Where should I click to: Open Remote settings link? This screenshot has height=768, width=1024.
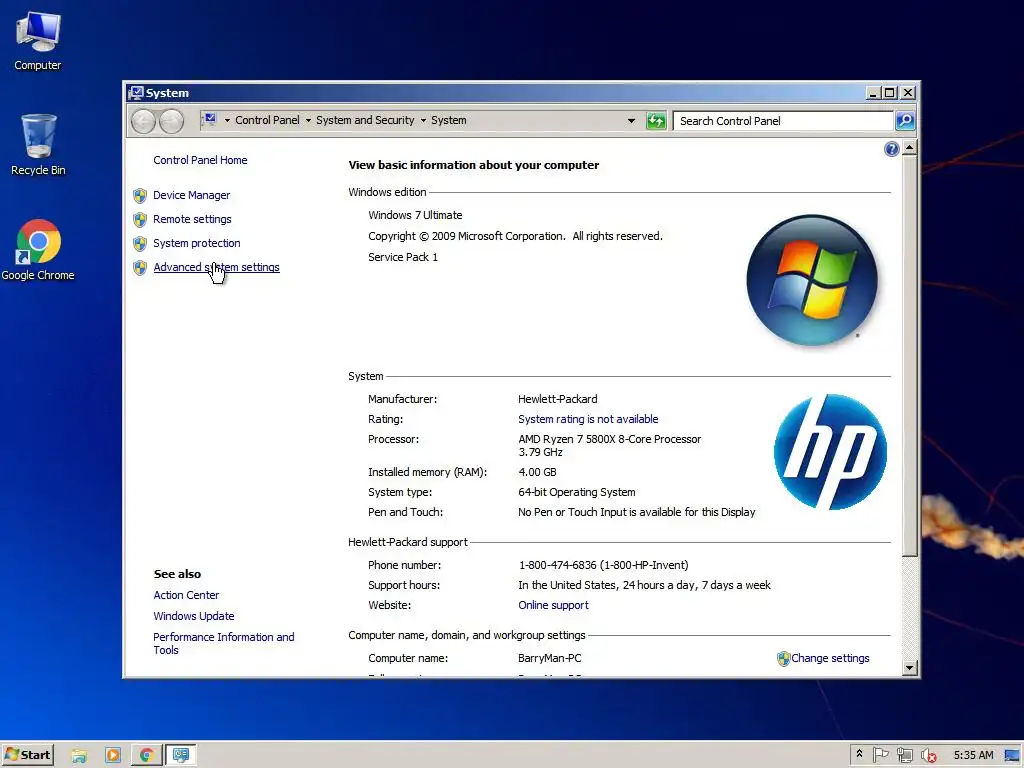click(192, 219)
